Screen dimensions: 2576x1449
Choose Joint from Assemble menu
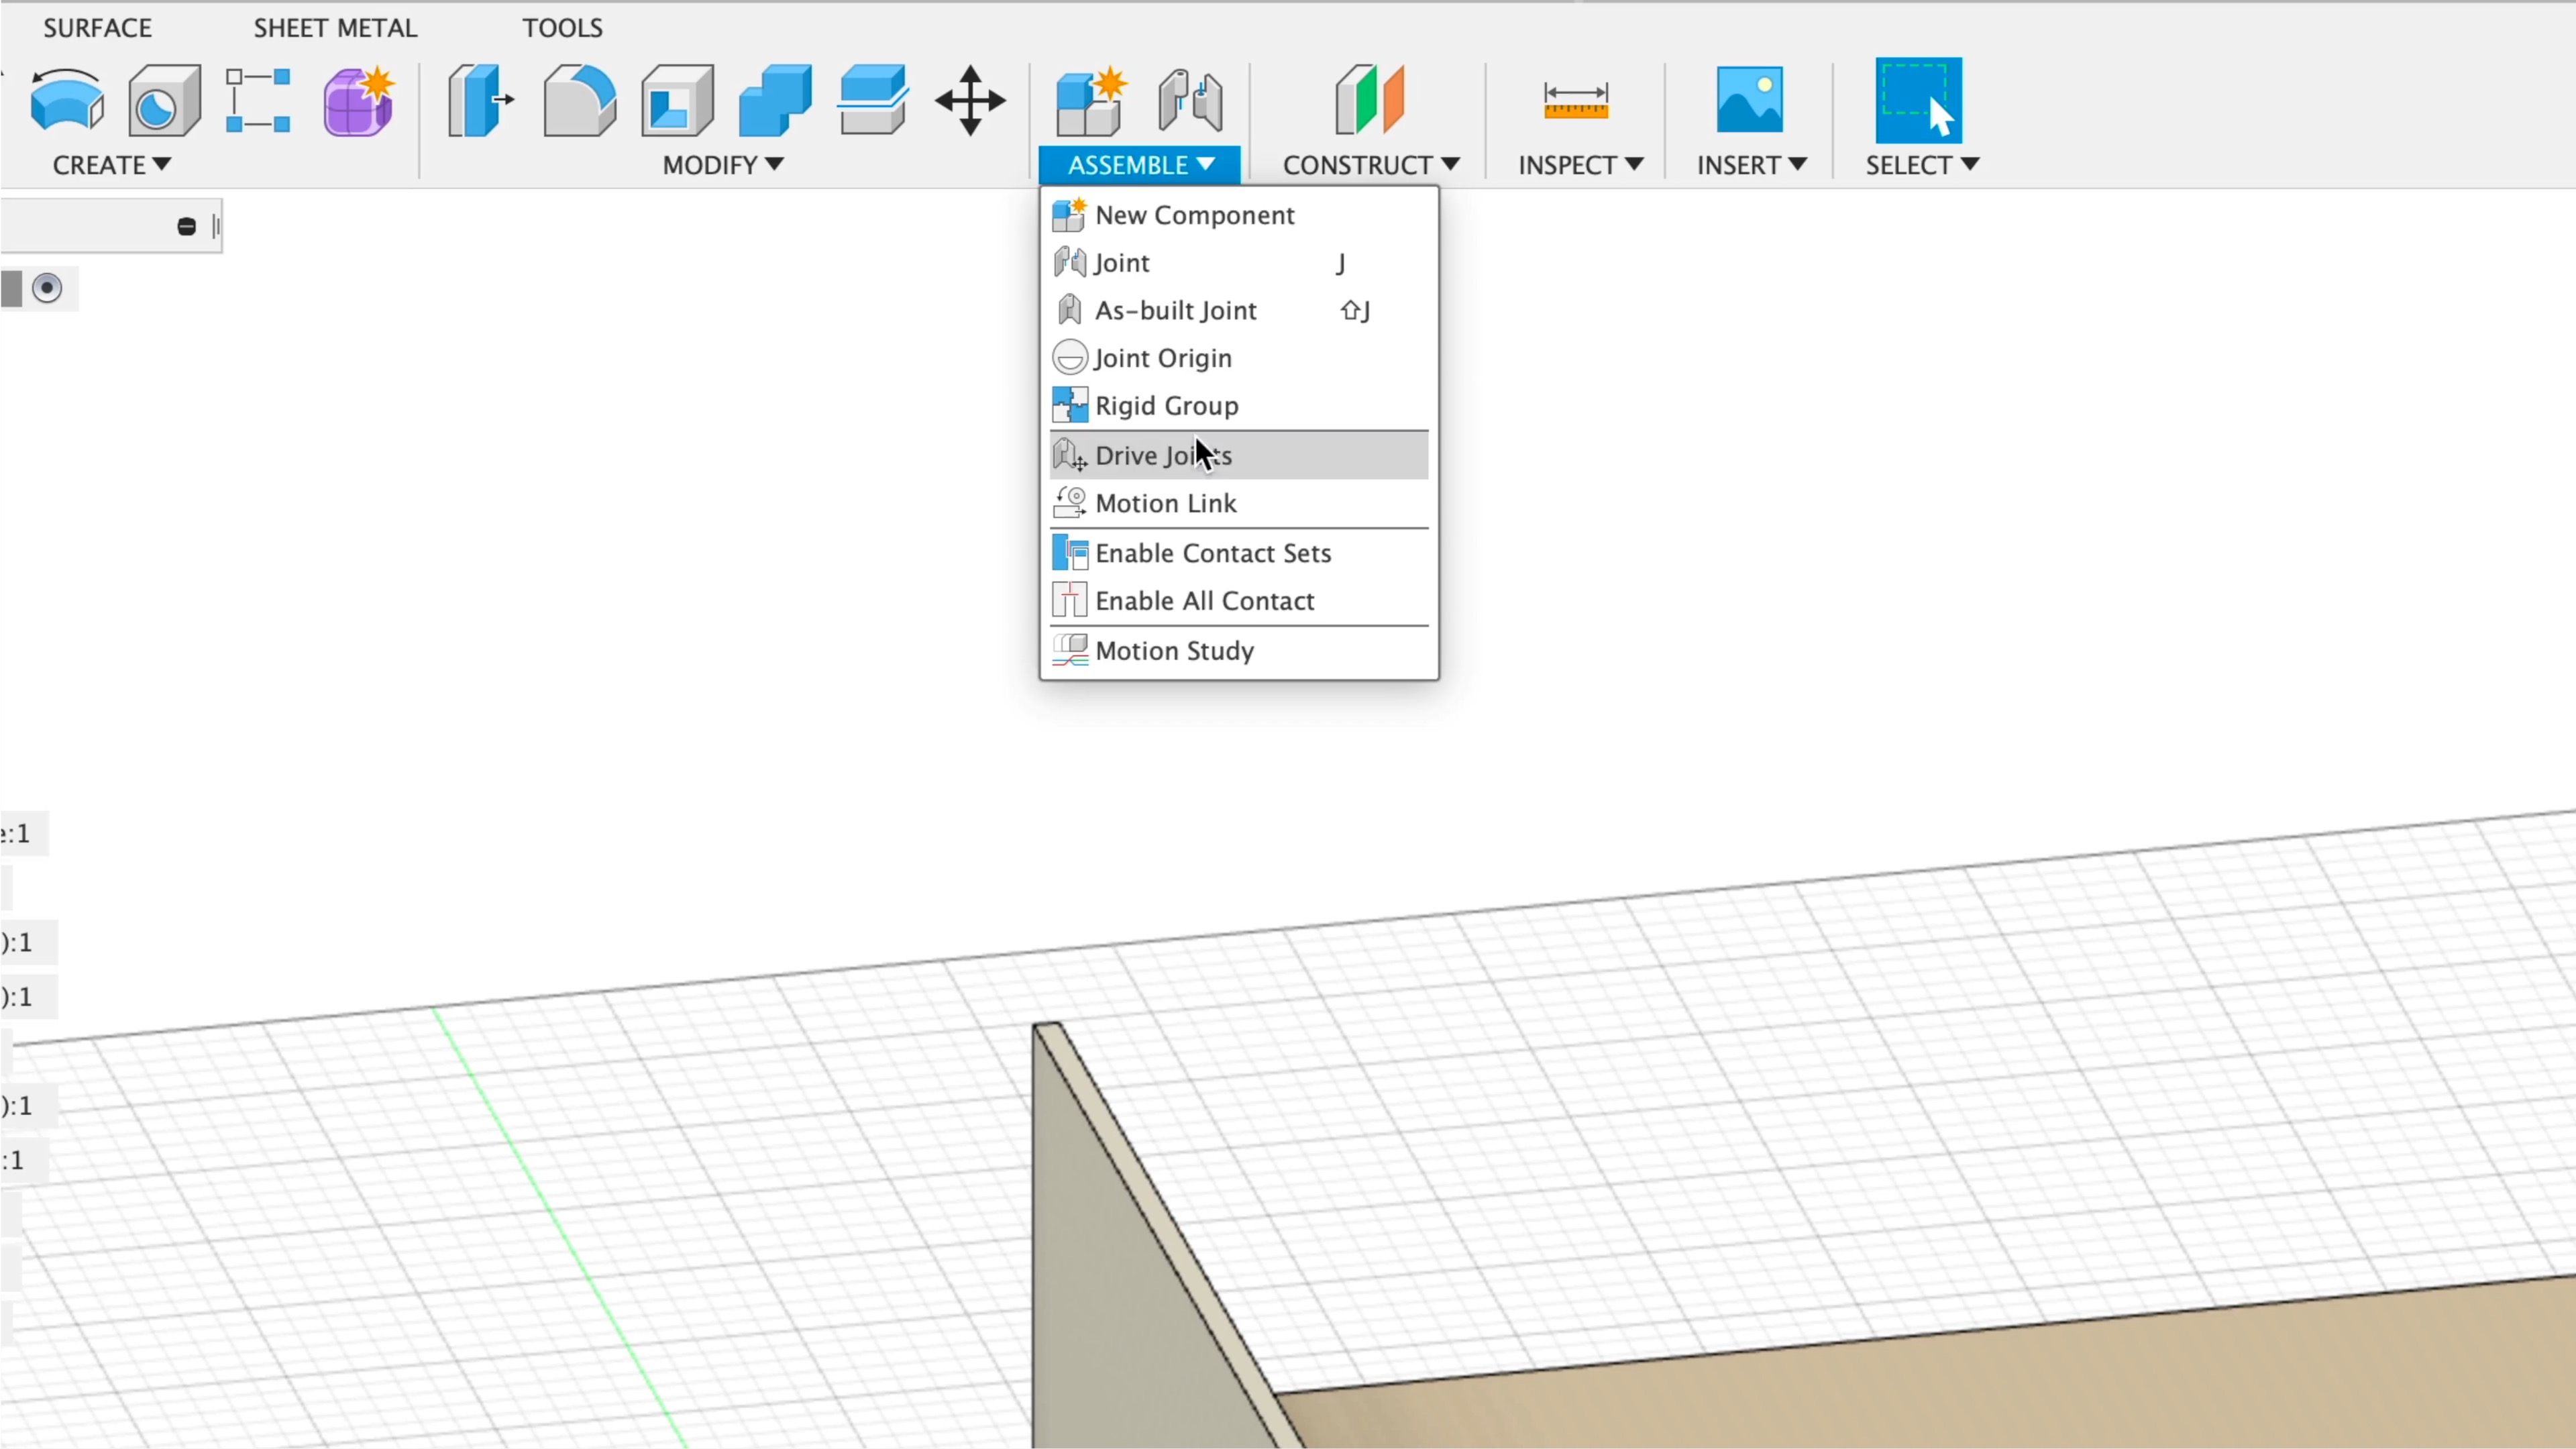click(x=1238, y=263)
